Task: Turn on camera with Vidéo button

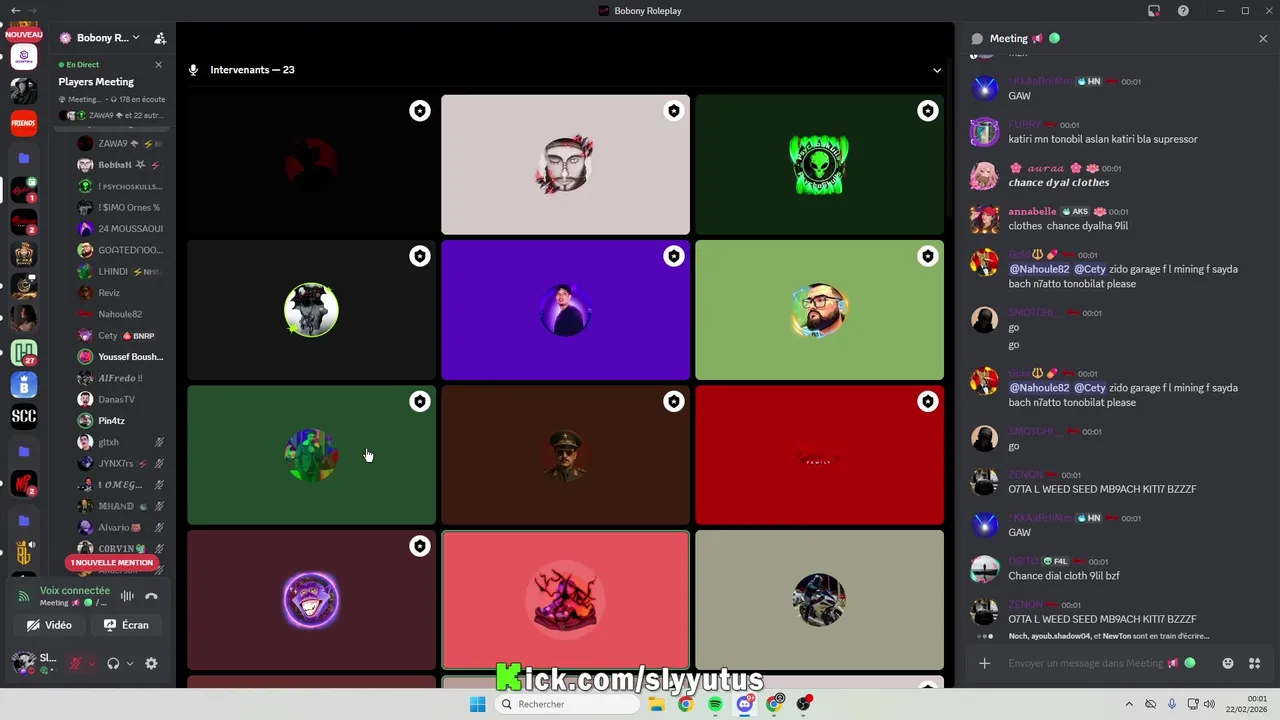Action: [x=50, y=625]
